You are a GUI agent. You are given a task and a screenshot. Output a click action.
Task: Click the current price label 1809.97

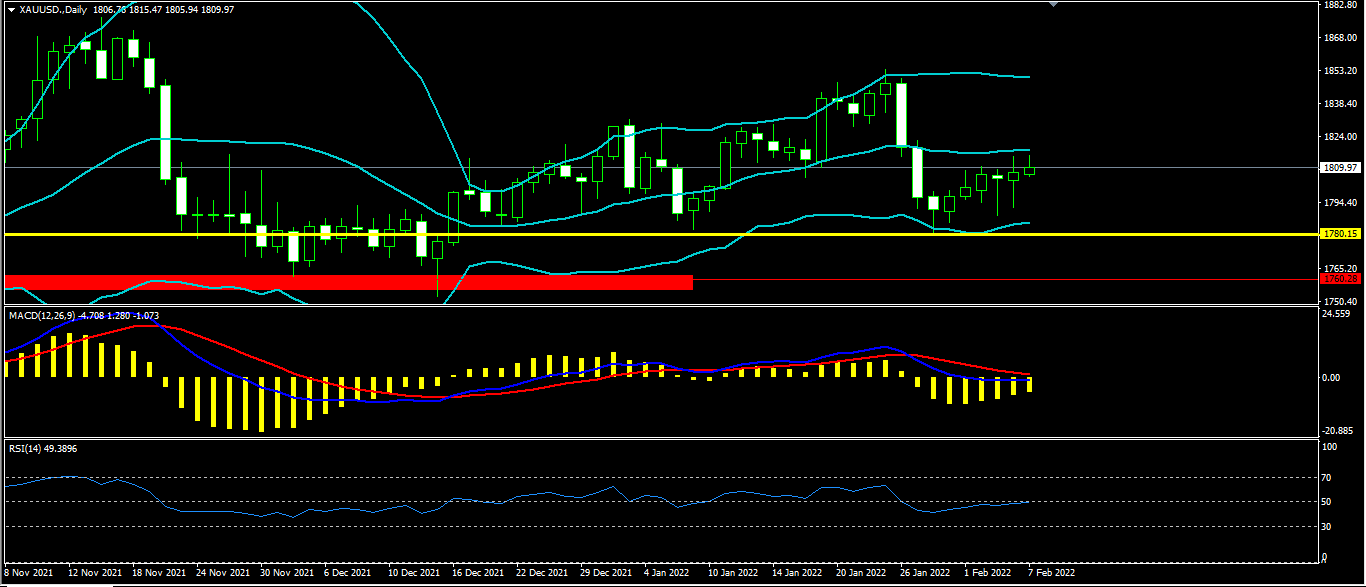[x=1339, y=168]
